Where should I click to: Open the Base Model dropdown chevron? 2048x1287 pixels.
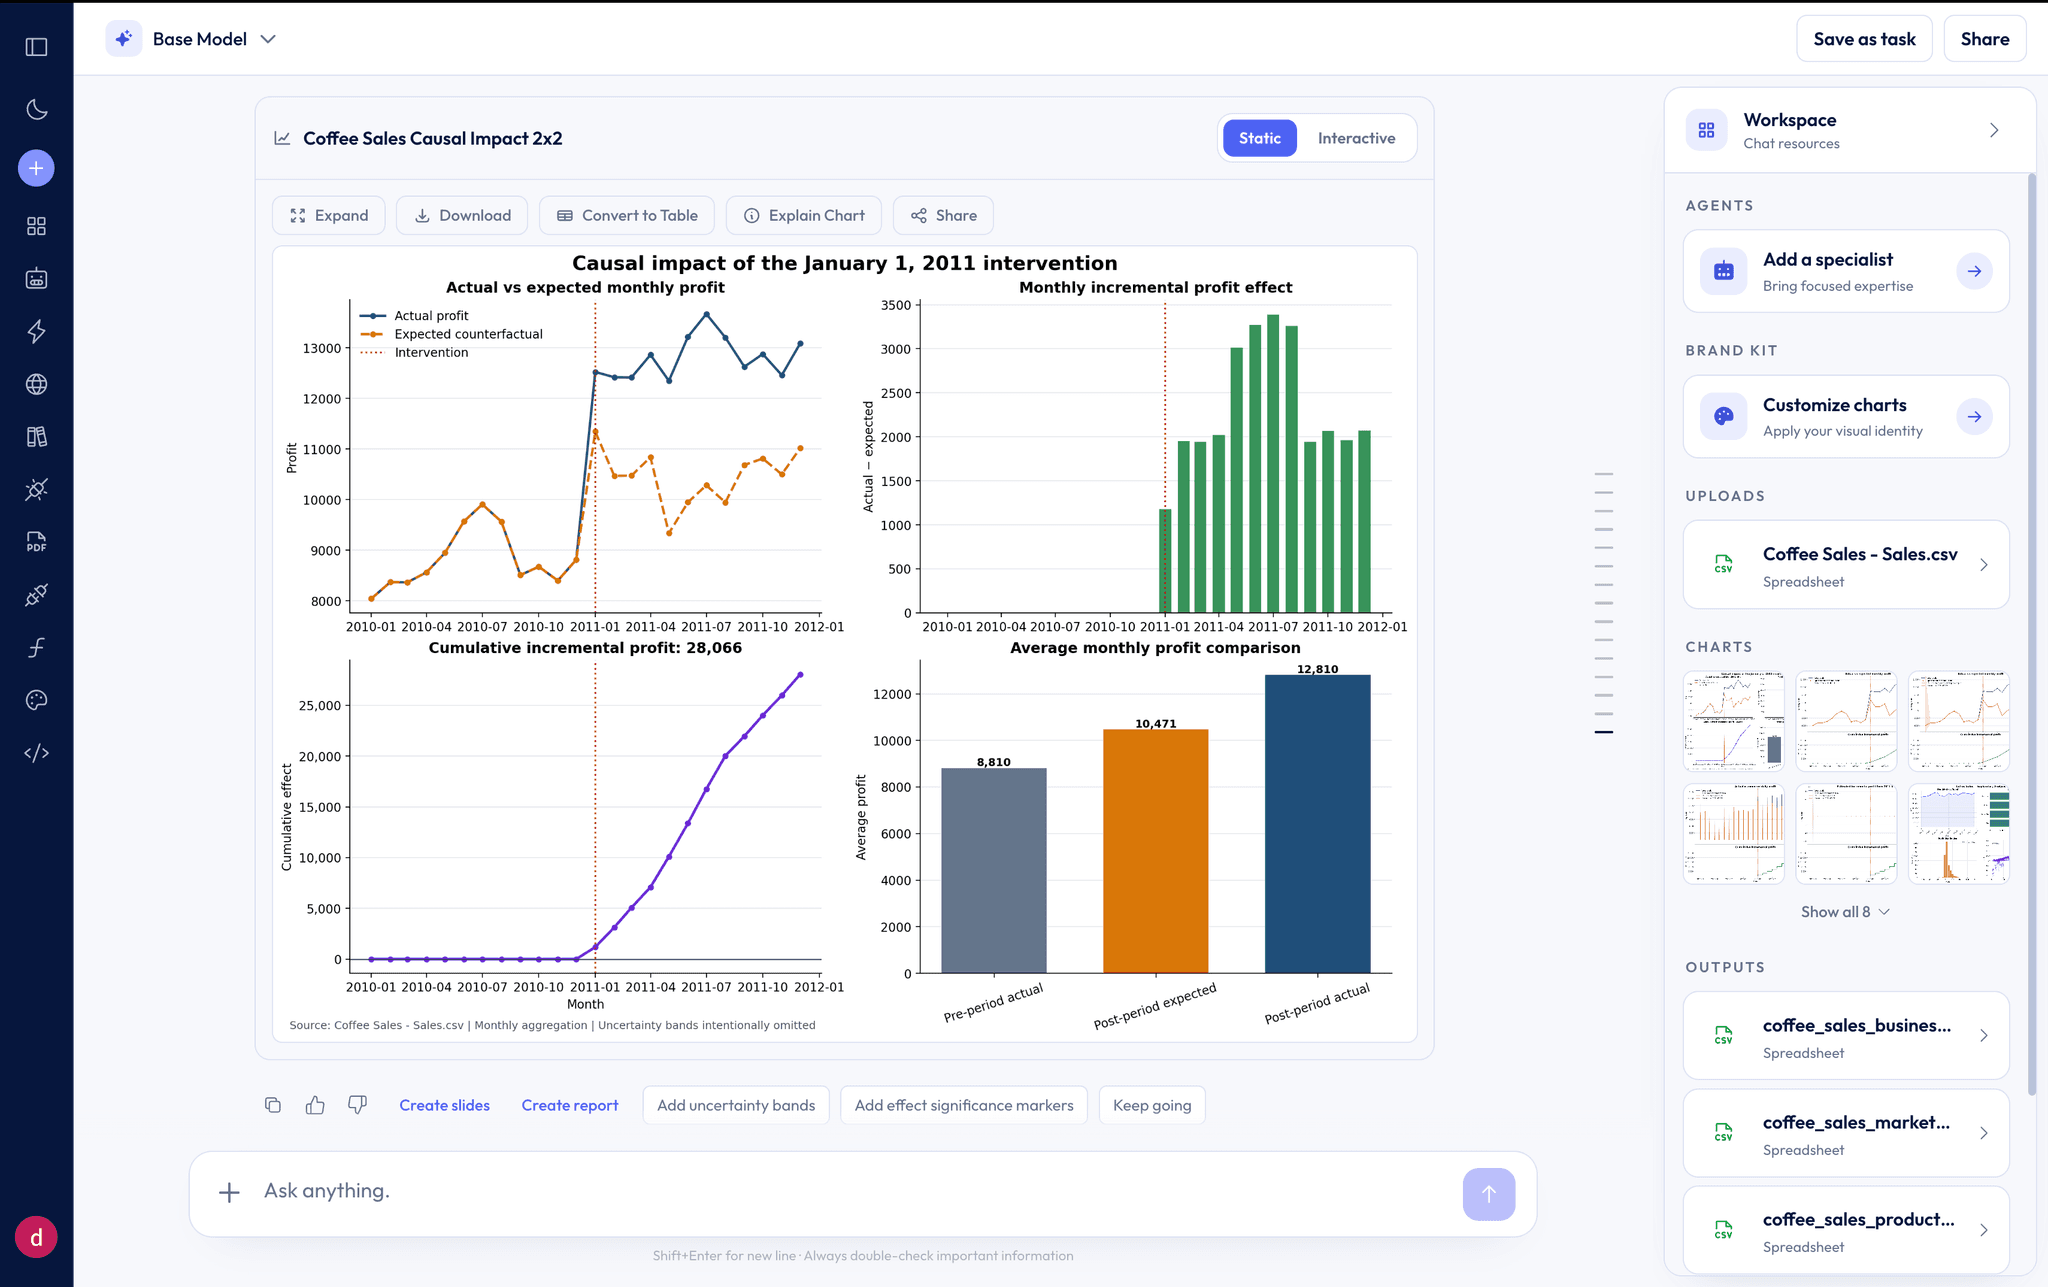click(x=268, y=39)
